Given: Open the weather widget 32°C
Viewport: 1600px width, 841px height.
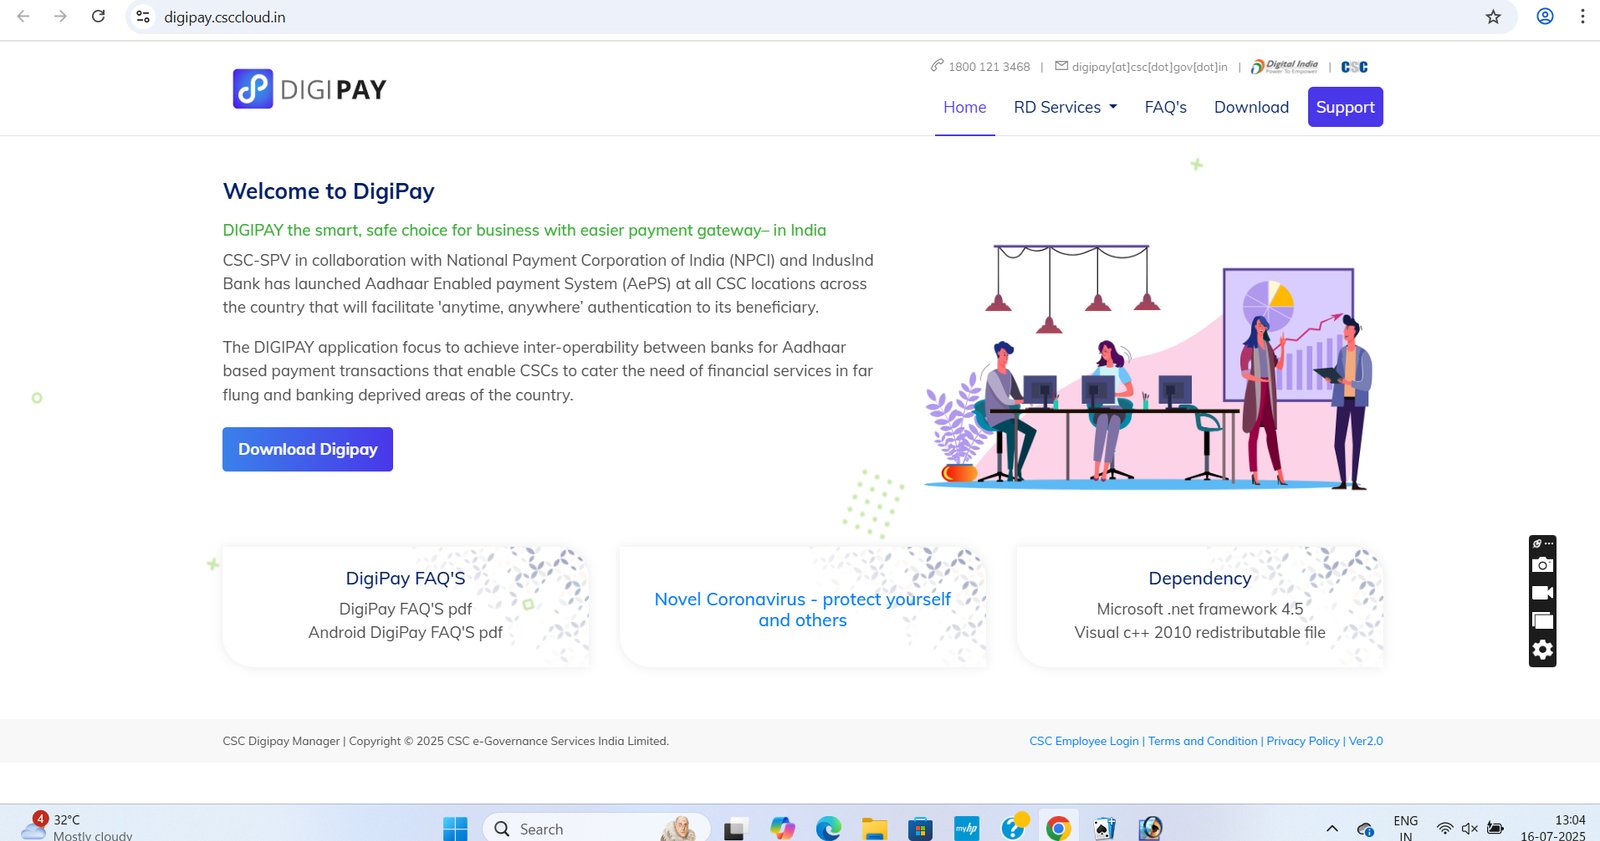Looking at the screenshot, I should pyautogui.click(x=77, y=827).
